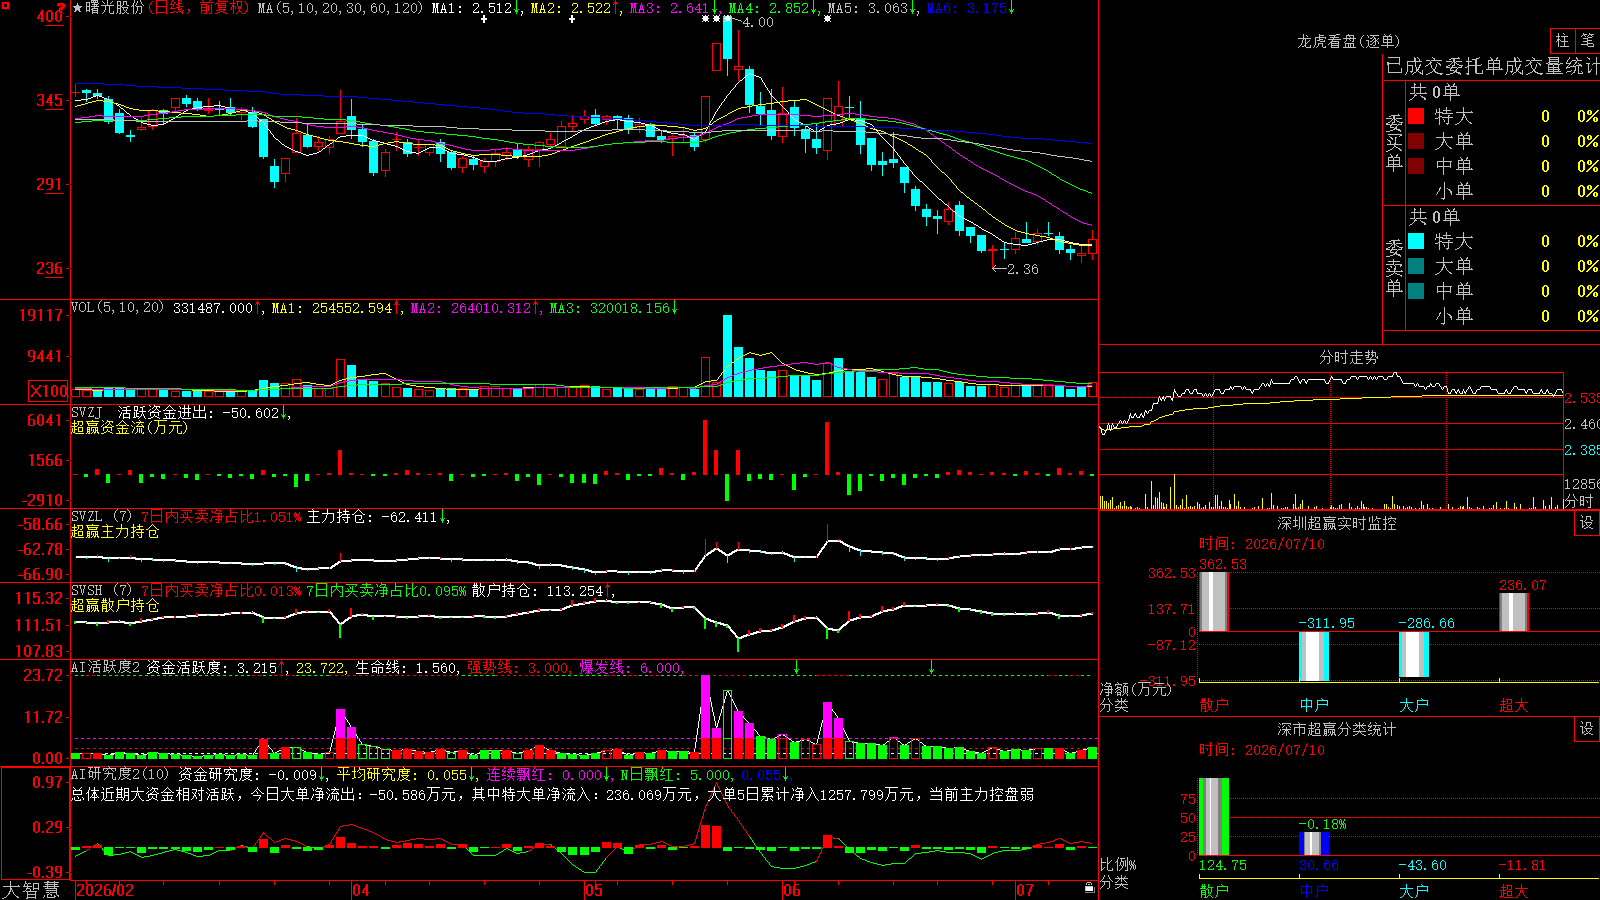The width and height of the screenshot is (1600, 900).
Task: Click the teal 中单 sell-order color square
Action: pyautogui.click(x=1416, y=291)
